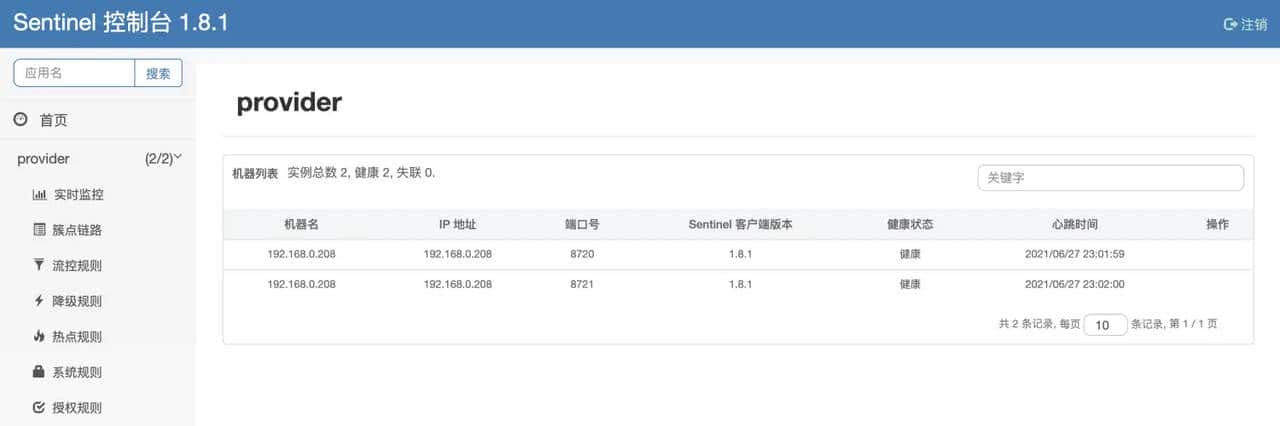
Task: Click the dashboard icon next to 首页
Action: [x=20, y=120]
